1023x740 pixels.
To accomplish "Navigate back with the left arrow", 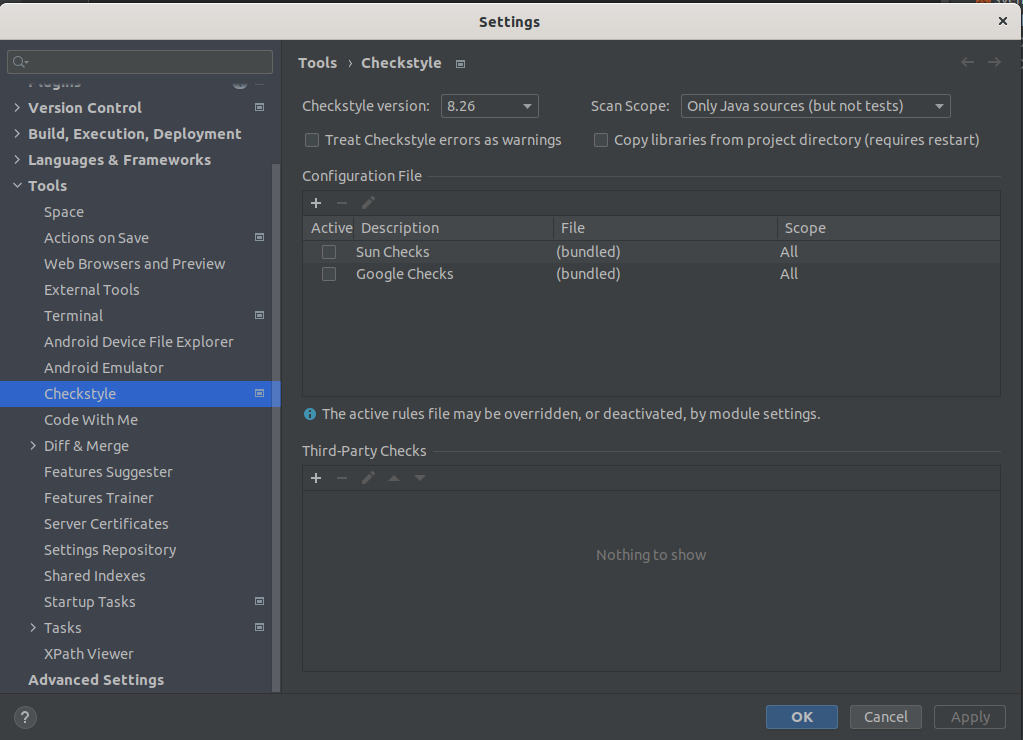I will tap(968, 62).
